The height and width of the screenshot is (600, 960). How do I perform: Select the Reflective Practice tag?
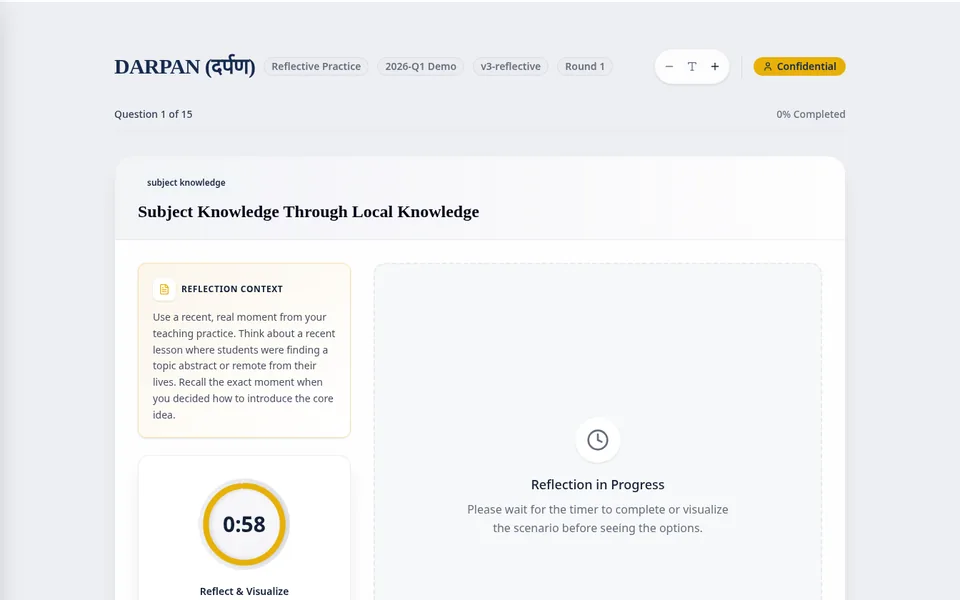point(316,67)
